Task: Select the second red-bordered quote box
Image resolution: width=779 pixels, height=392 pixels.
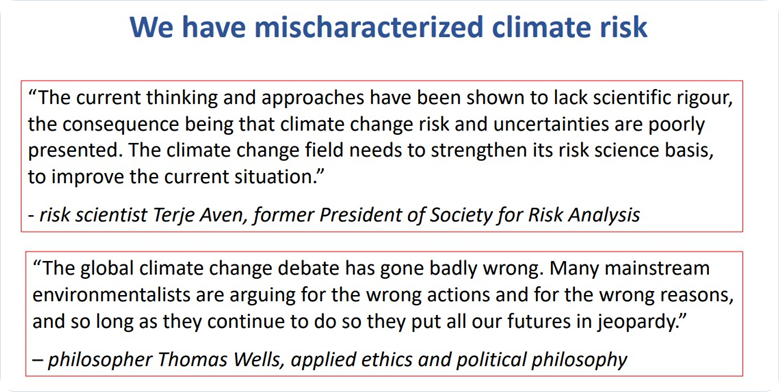Action: coord(384,314)
